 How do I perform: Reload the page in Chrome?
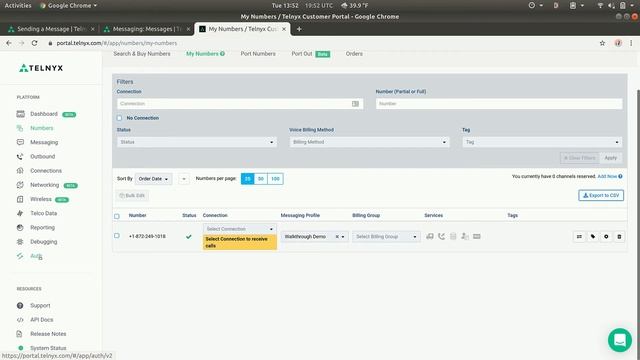click(34, 43)
